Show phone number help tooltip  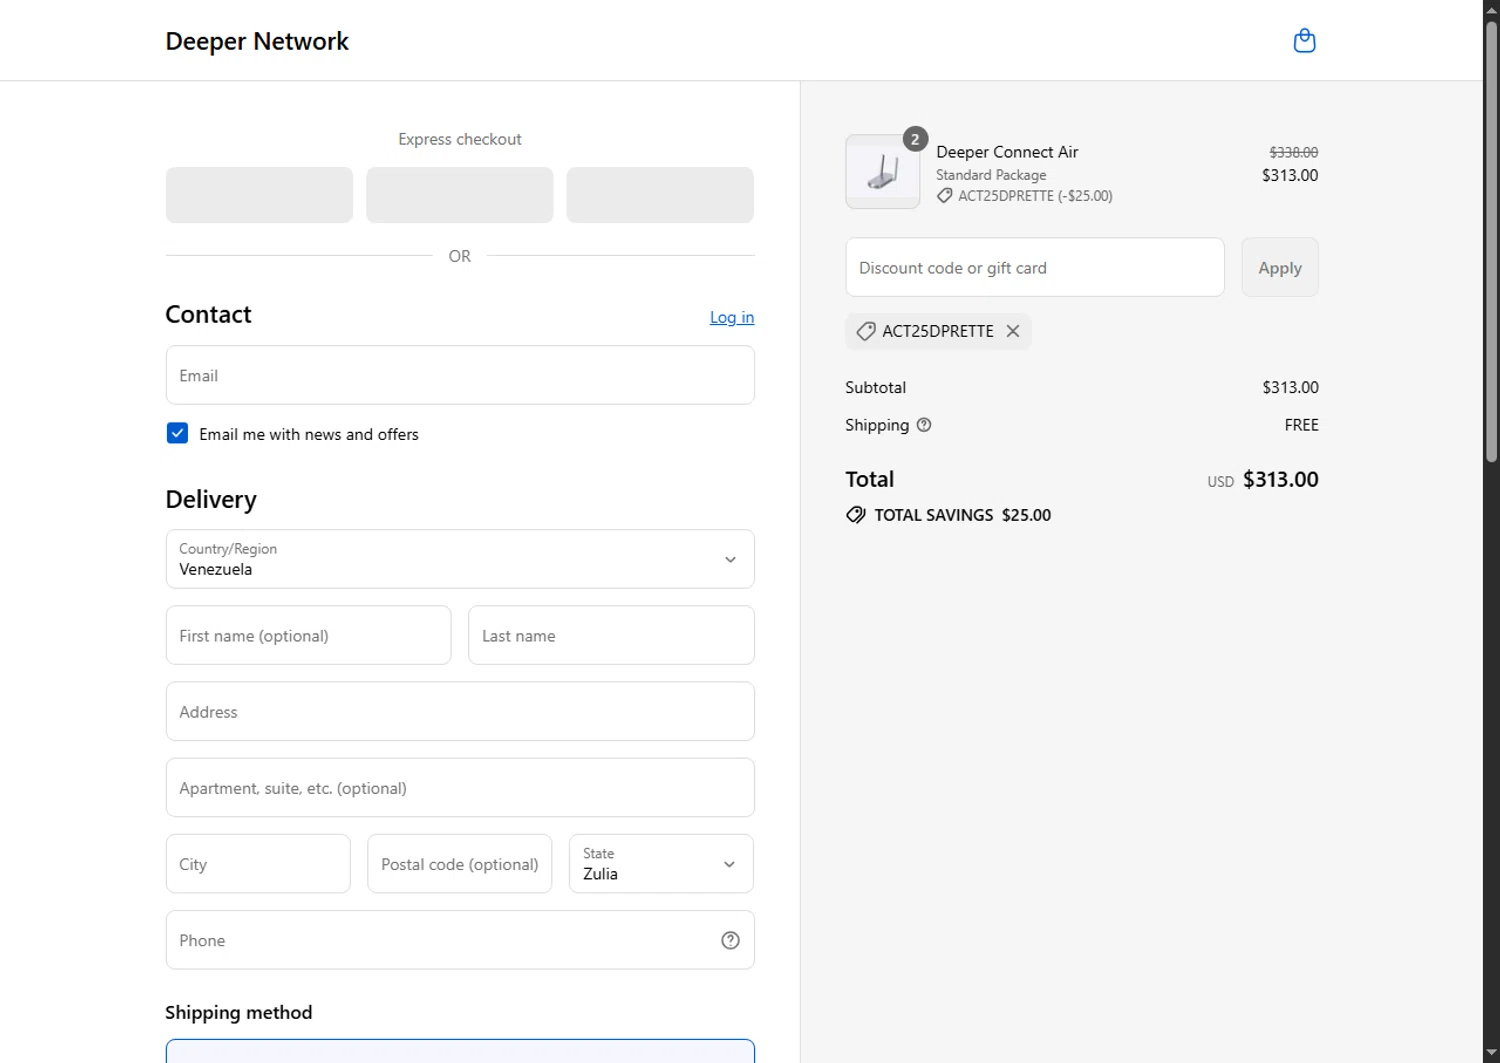[x=730, y=940]
